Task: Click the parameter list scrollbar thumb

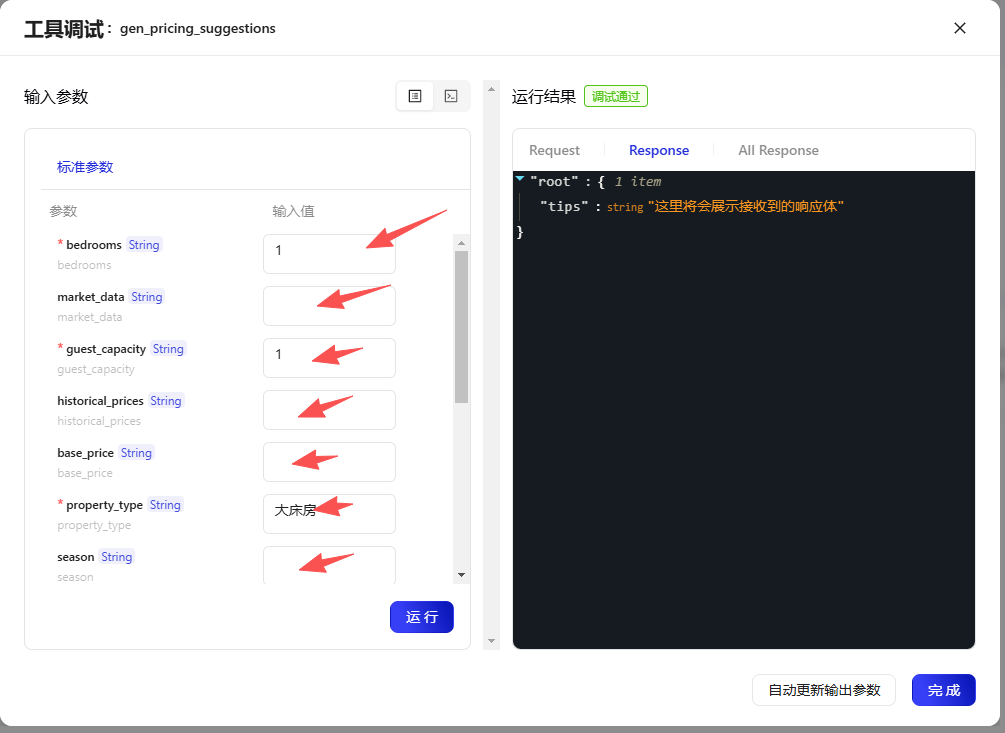Action: [461, 327]
